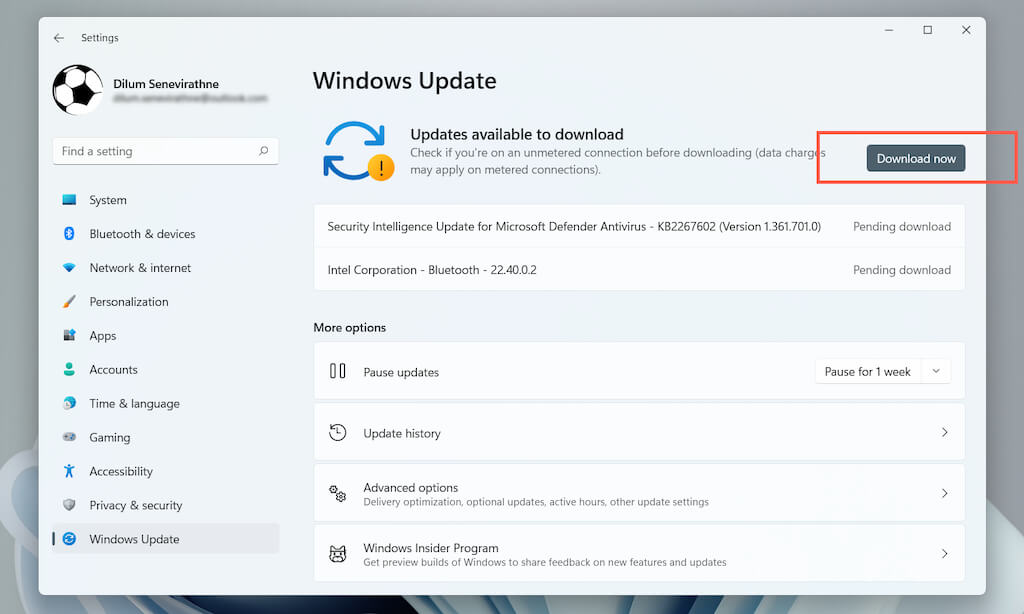Click the Time & language globe icon

tap(69, 403)
